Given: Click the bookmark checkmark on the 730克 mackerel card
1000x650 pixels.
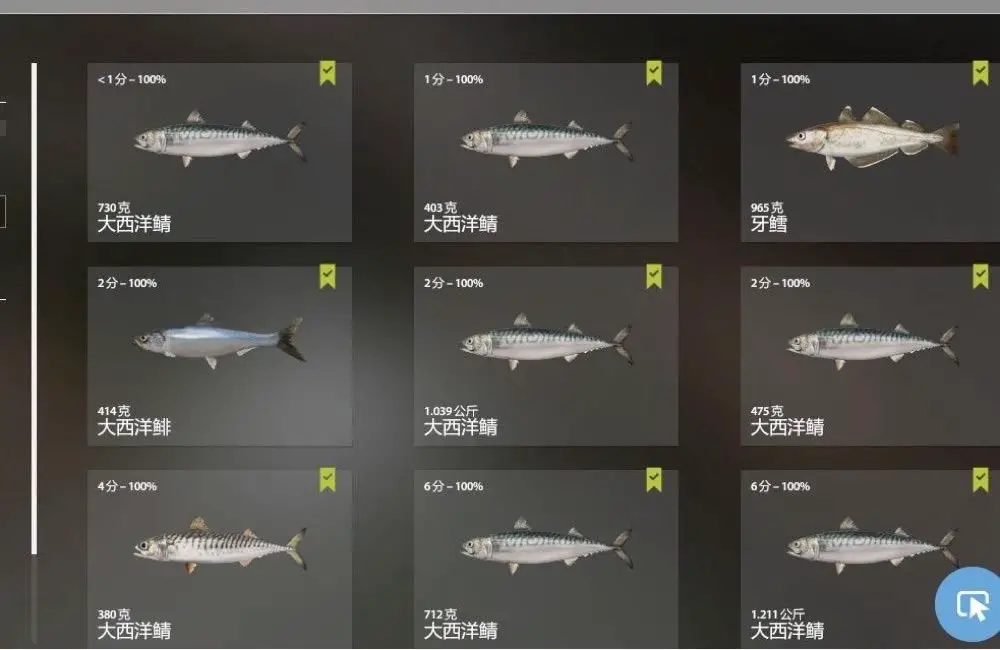Looking at the screenshot, I should click(327, 73).
